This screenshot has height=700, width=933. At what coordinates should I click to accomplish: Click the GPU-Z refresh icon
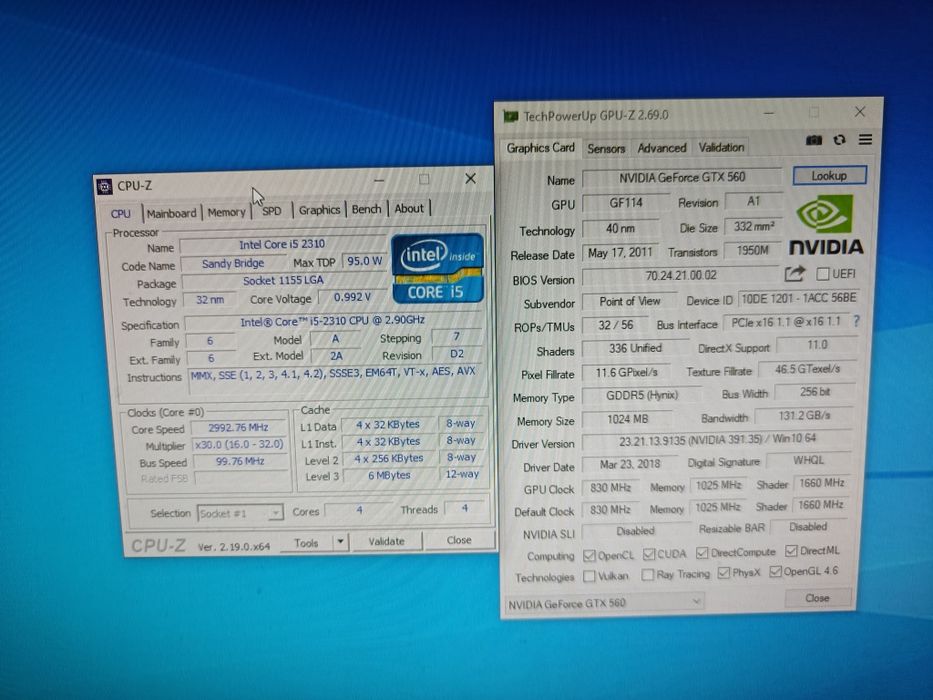coord(839,140)
